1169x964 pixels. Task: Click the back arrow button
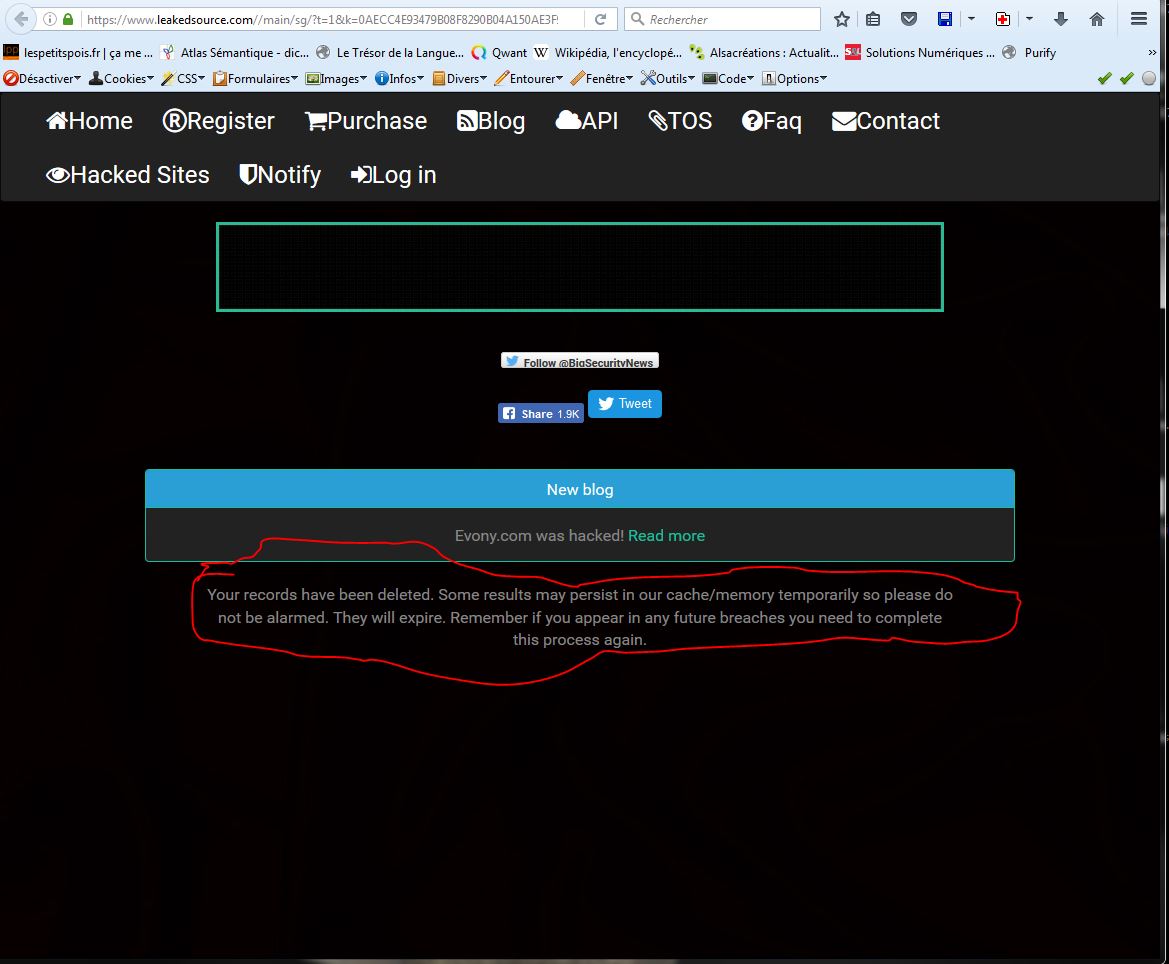pyautogui.click(x=21, y=19)
